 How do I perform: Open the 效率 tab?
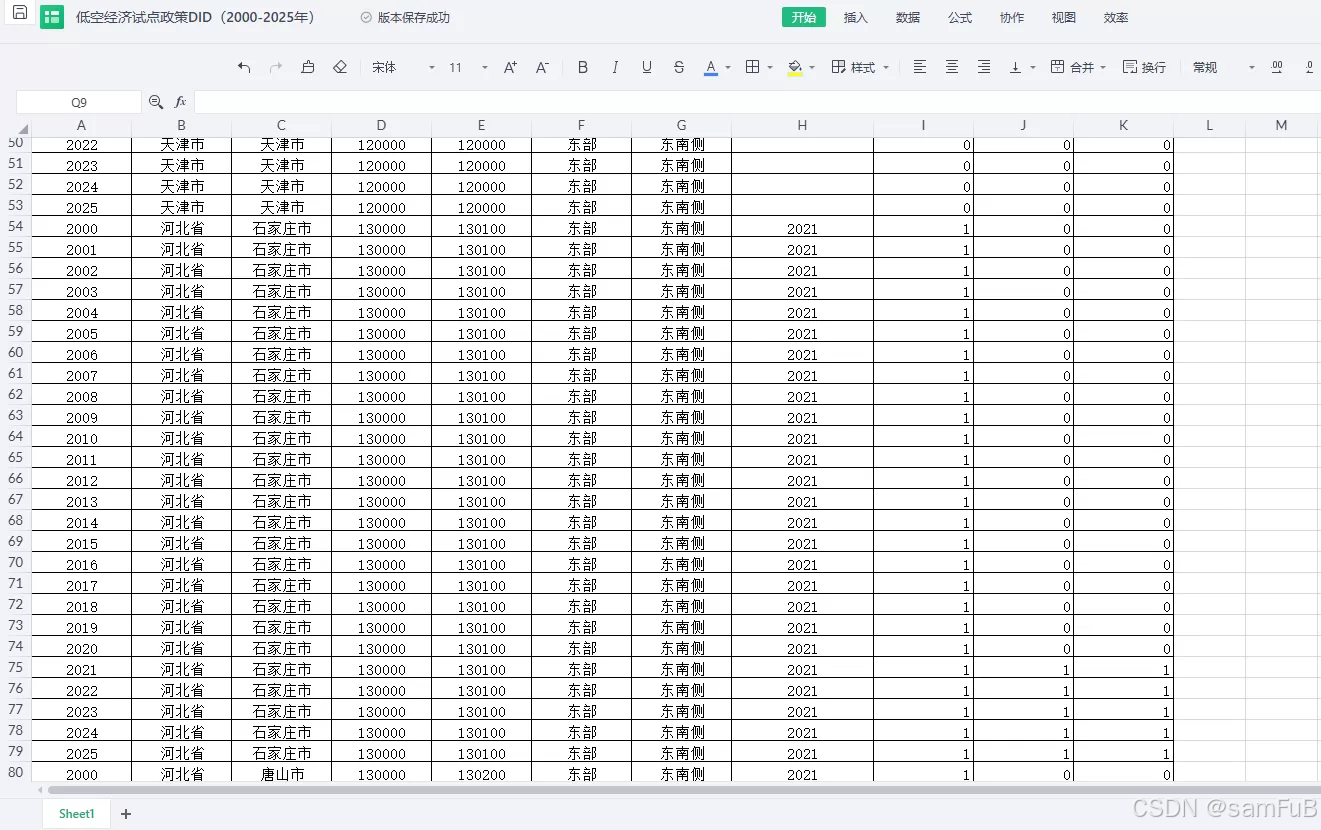coord(1116,17)
